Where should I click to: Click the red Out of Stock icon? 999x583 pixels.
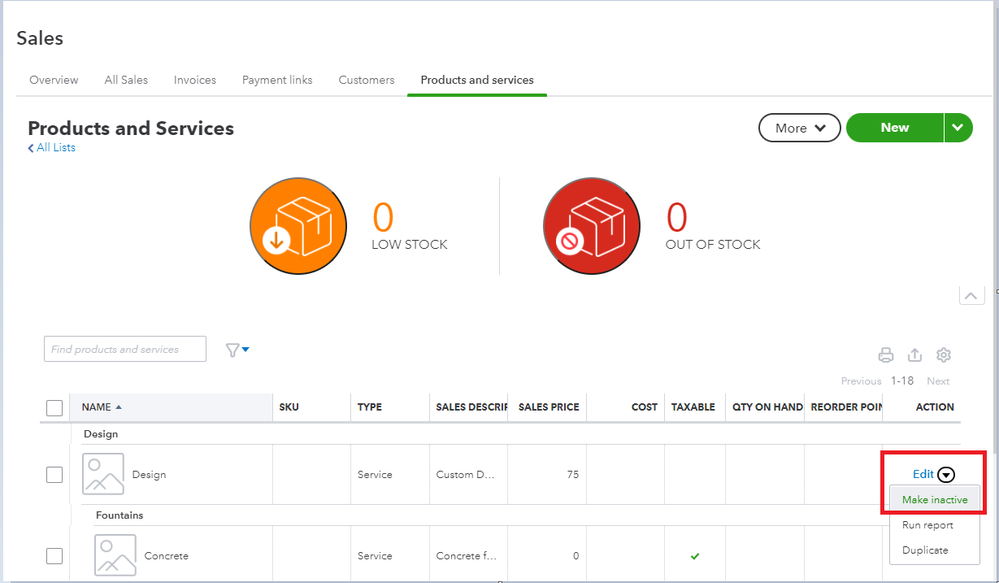pyautogui.click(x=591, y=226)
